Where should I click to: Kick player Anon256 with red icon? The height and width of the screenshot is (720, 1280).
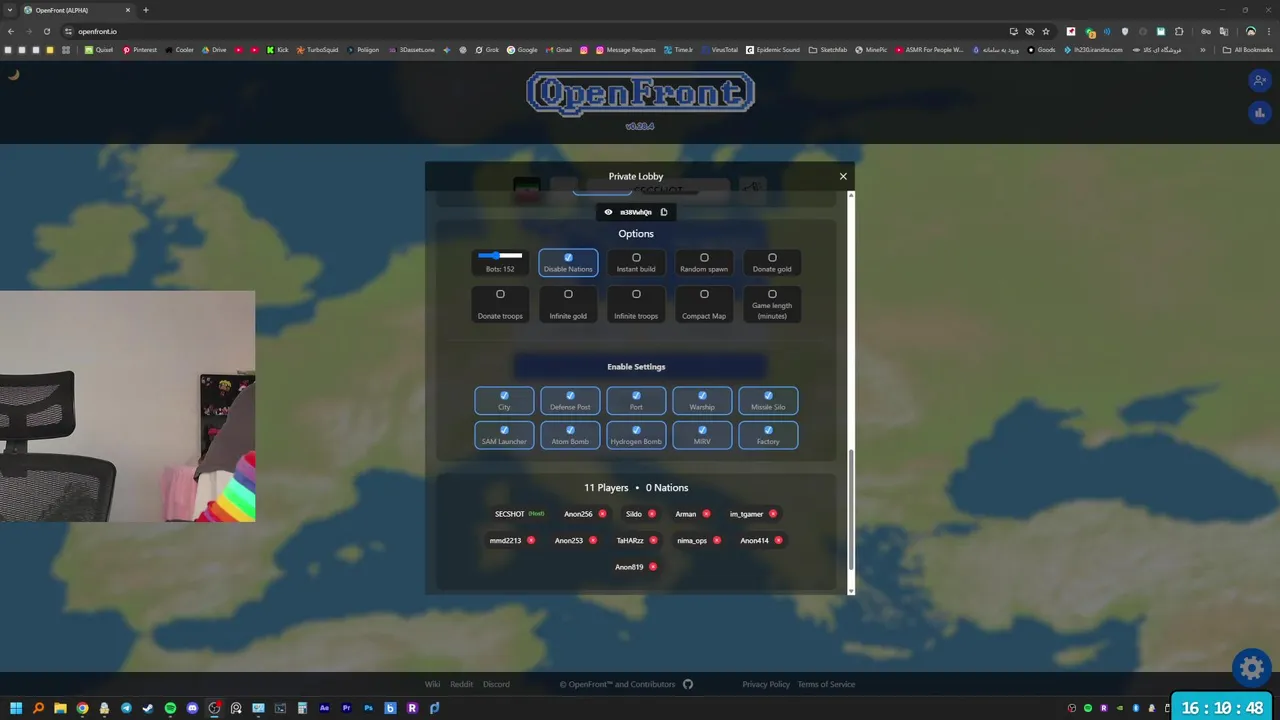pos(602,514)
